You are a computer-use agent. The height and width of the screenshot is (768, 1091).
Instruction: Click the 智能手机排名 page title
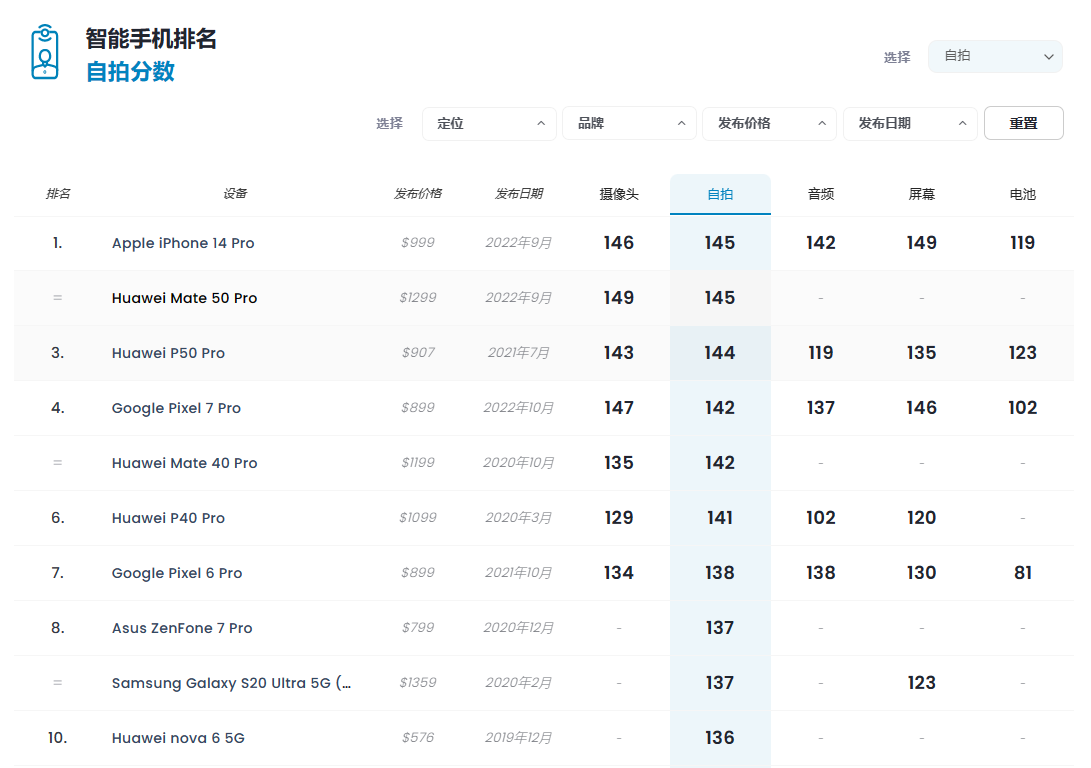tap(151, 39)
